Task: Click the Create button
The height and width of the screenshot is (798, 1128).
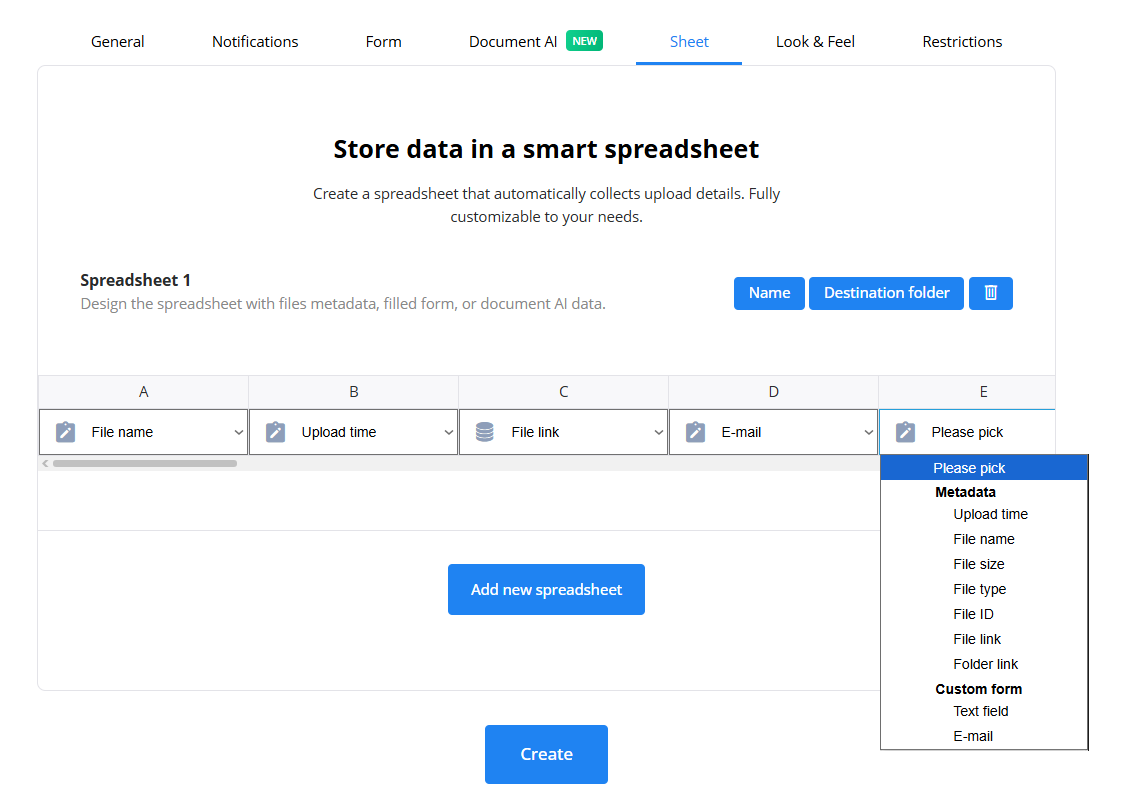Action: coord(546,754)
